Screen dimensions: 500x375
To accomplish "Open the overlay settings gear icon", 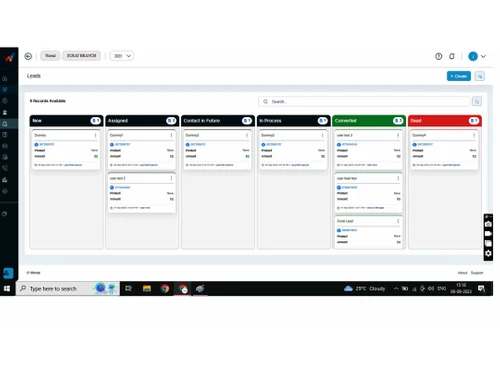I will 488,253.
